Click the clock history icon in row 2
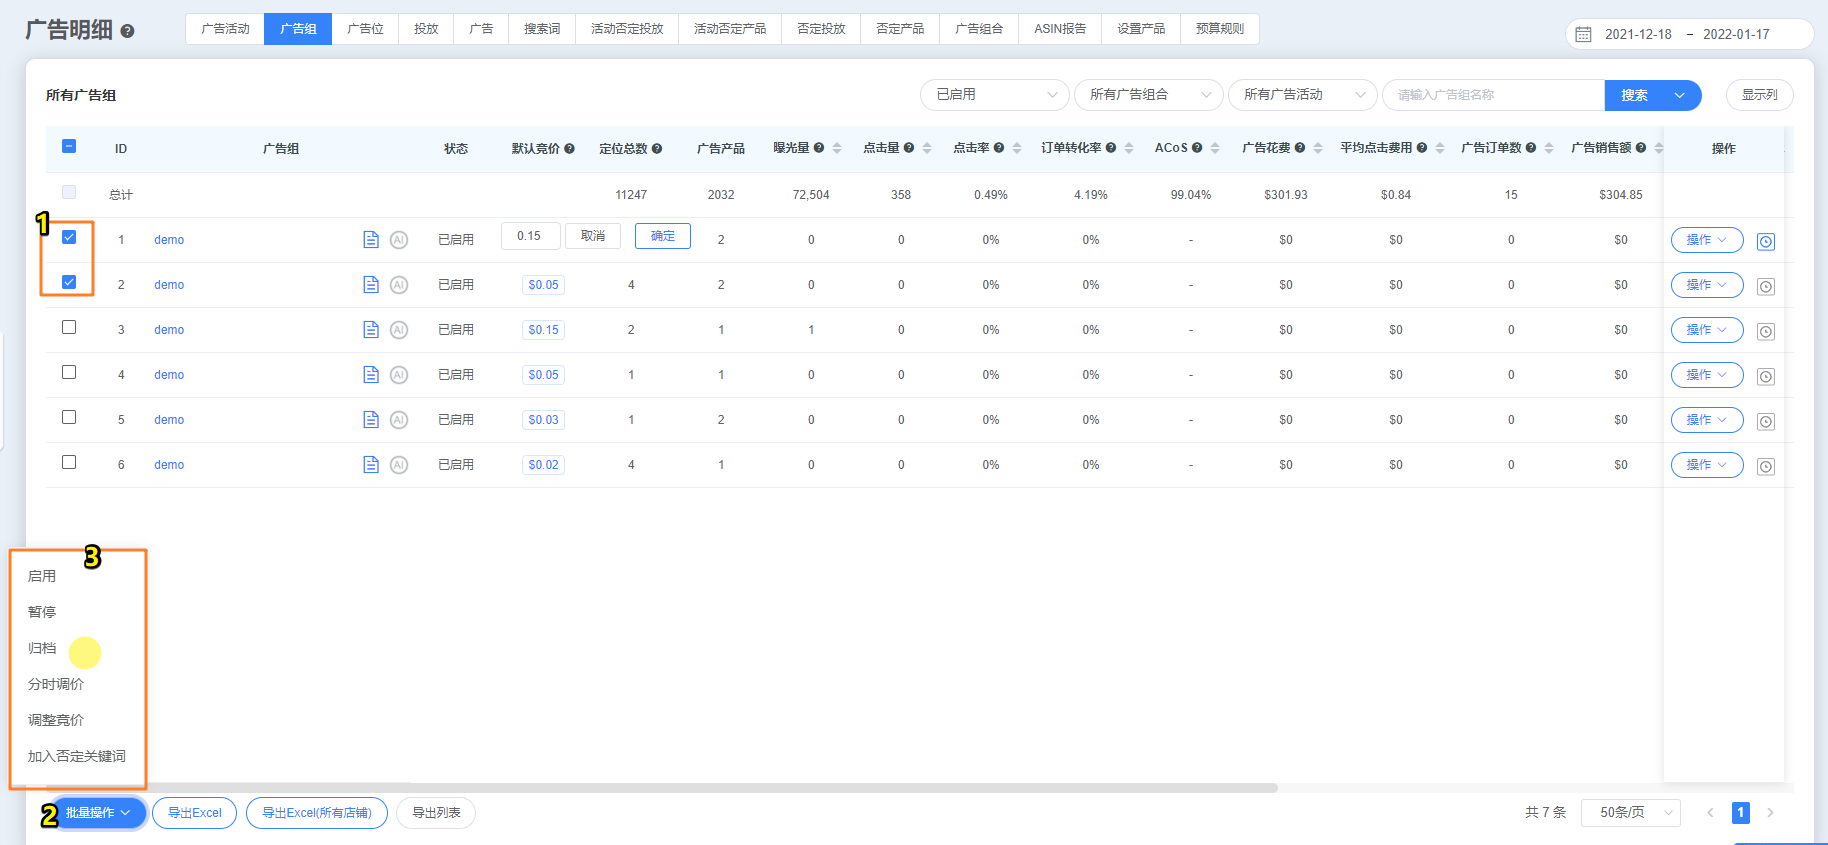The image size is (1828, 845). point(1766,287)
